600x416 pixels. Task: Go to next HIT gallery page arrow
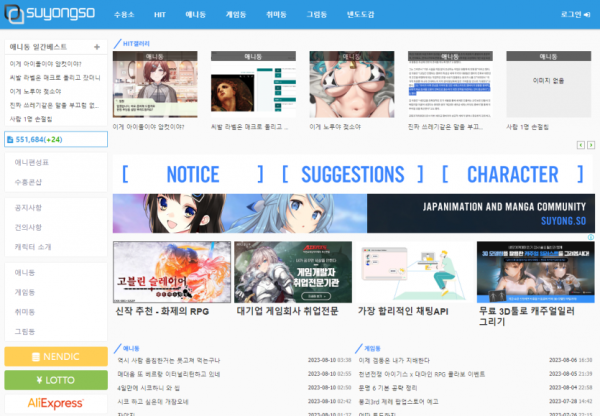click(x=590, y=146)
